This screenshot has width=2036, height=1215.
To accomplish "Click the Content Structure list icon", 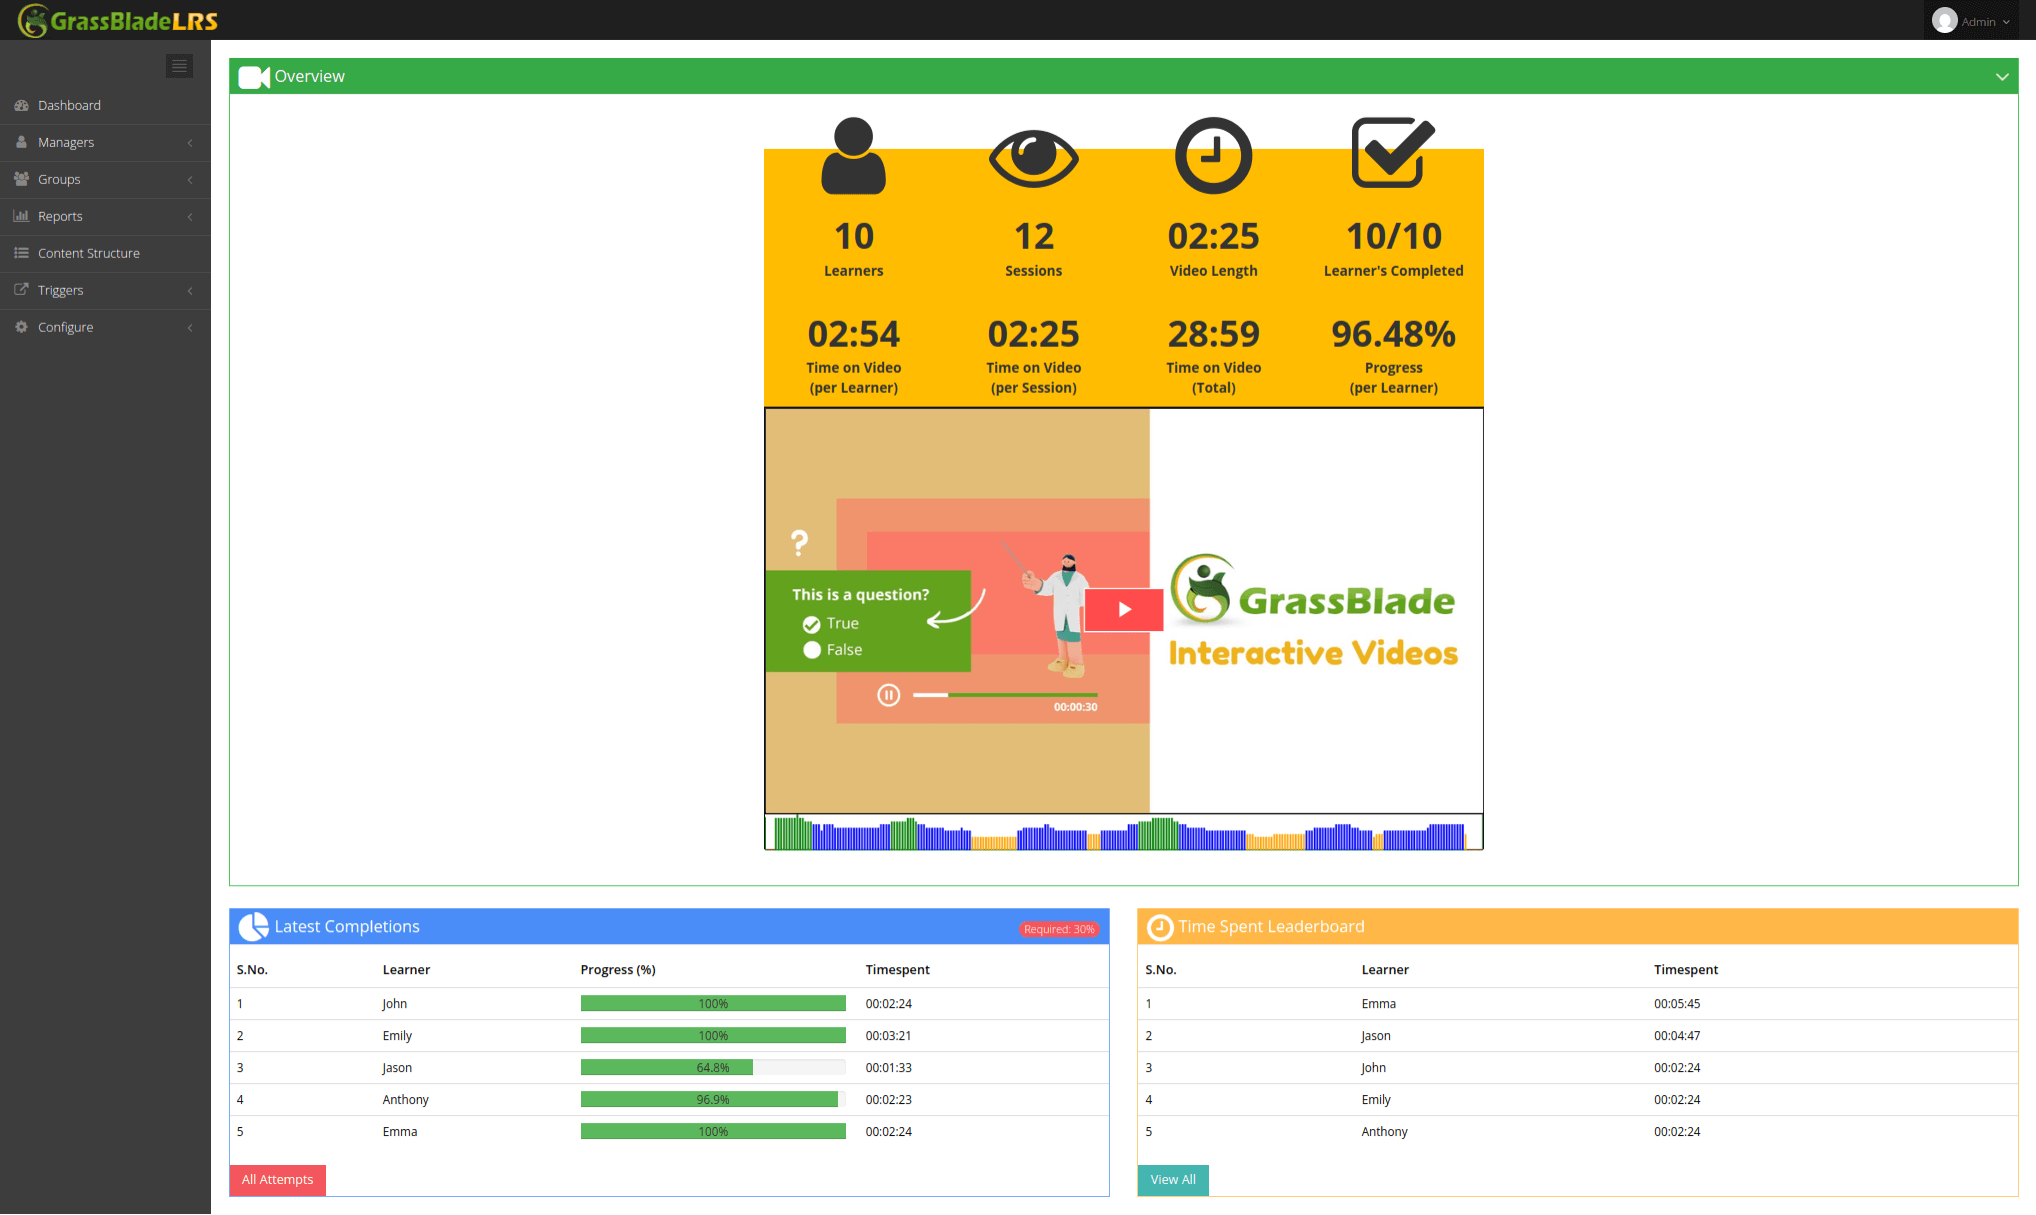I will click(21, 253).
